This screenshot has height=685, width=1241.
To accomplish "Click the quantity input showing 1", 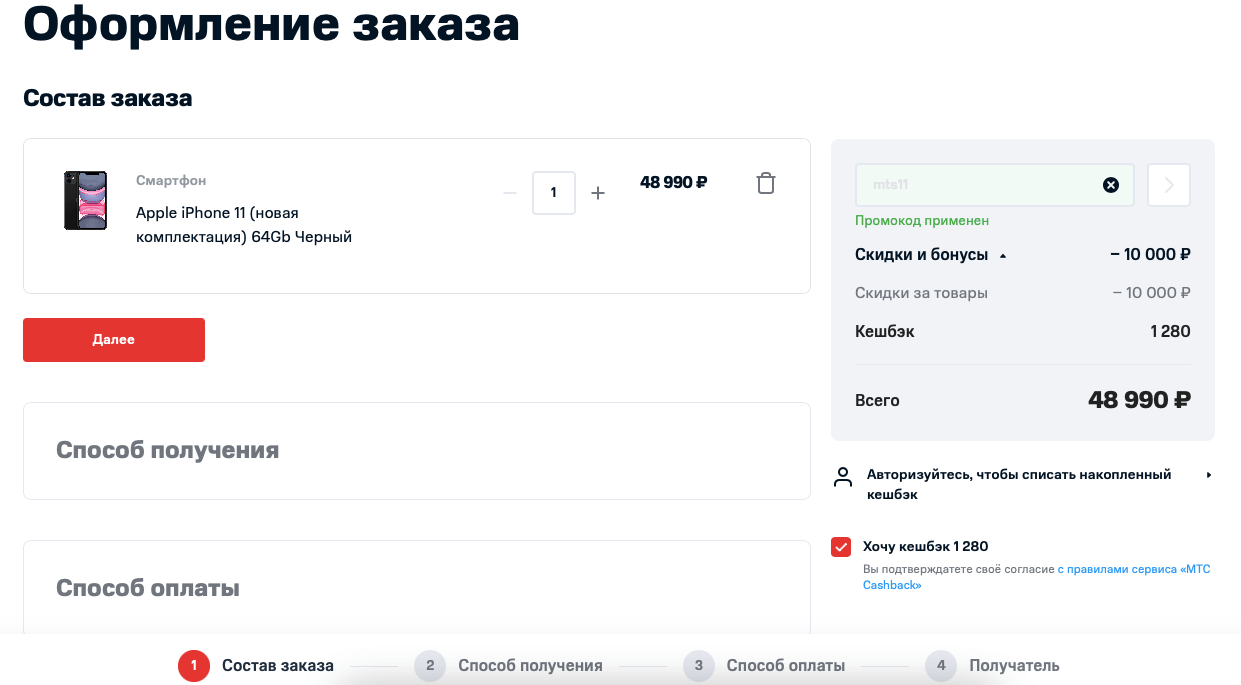I will pos(553,192).
